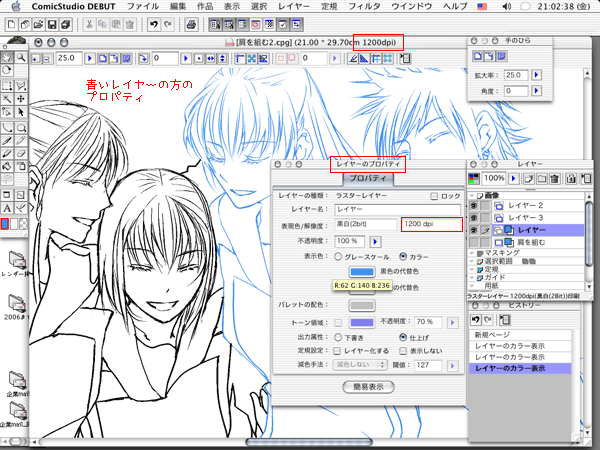This screenshot has width=600, height=450.
Task: Toggle visibility eye of レイヤー 2
Action: [474, 204]
